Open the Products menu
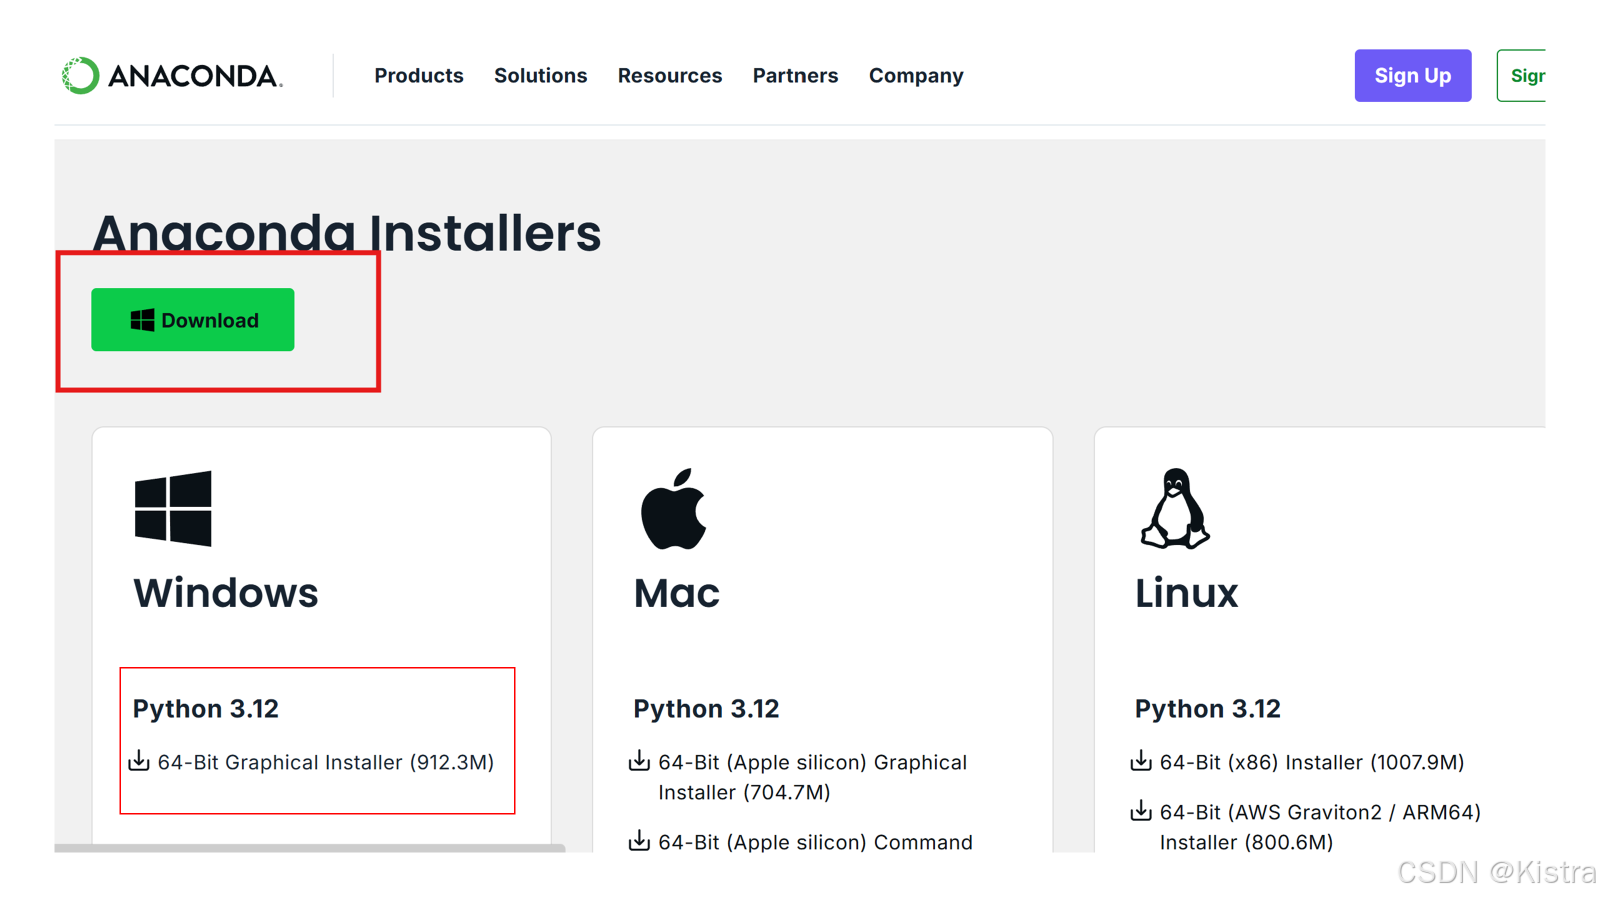Viewport: 1600px width, 900px height. point(419,76)
